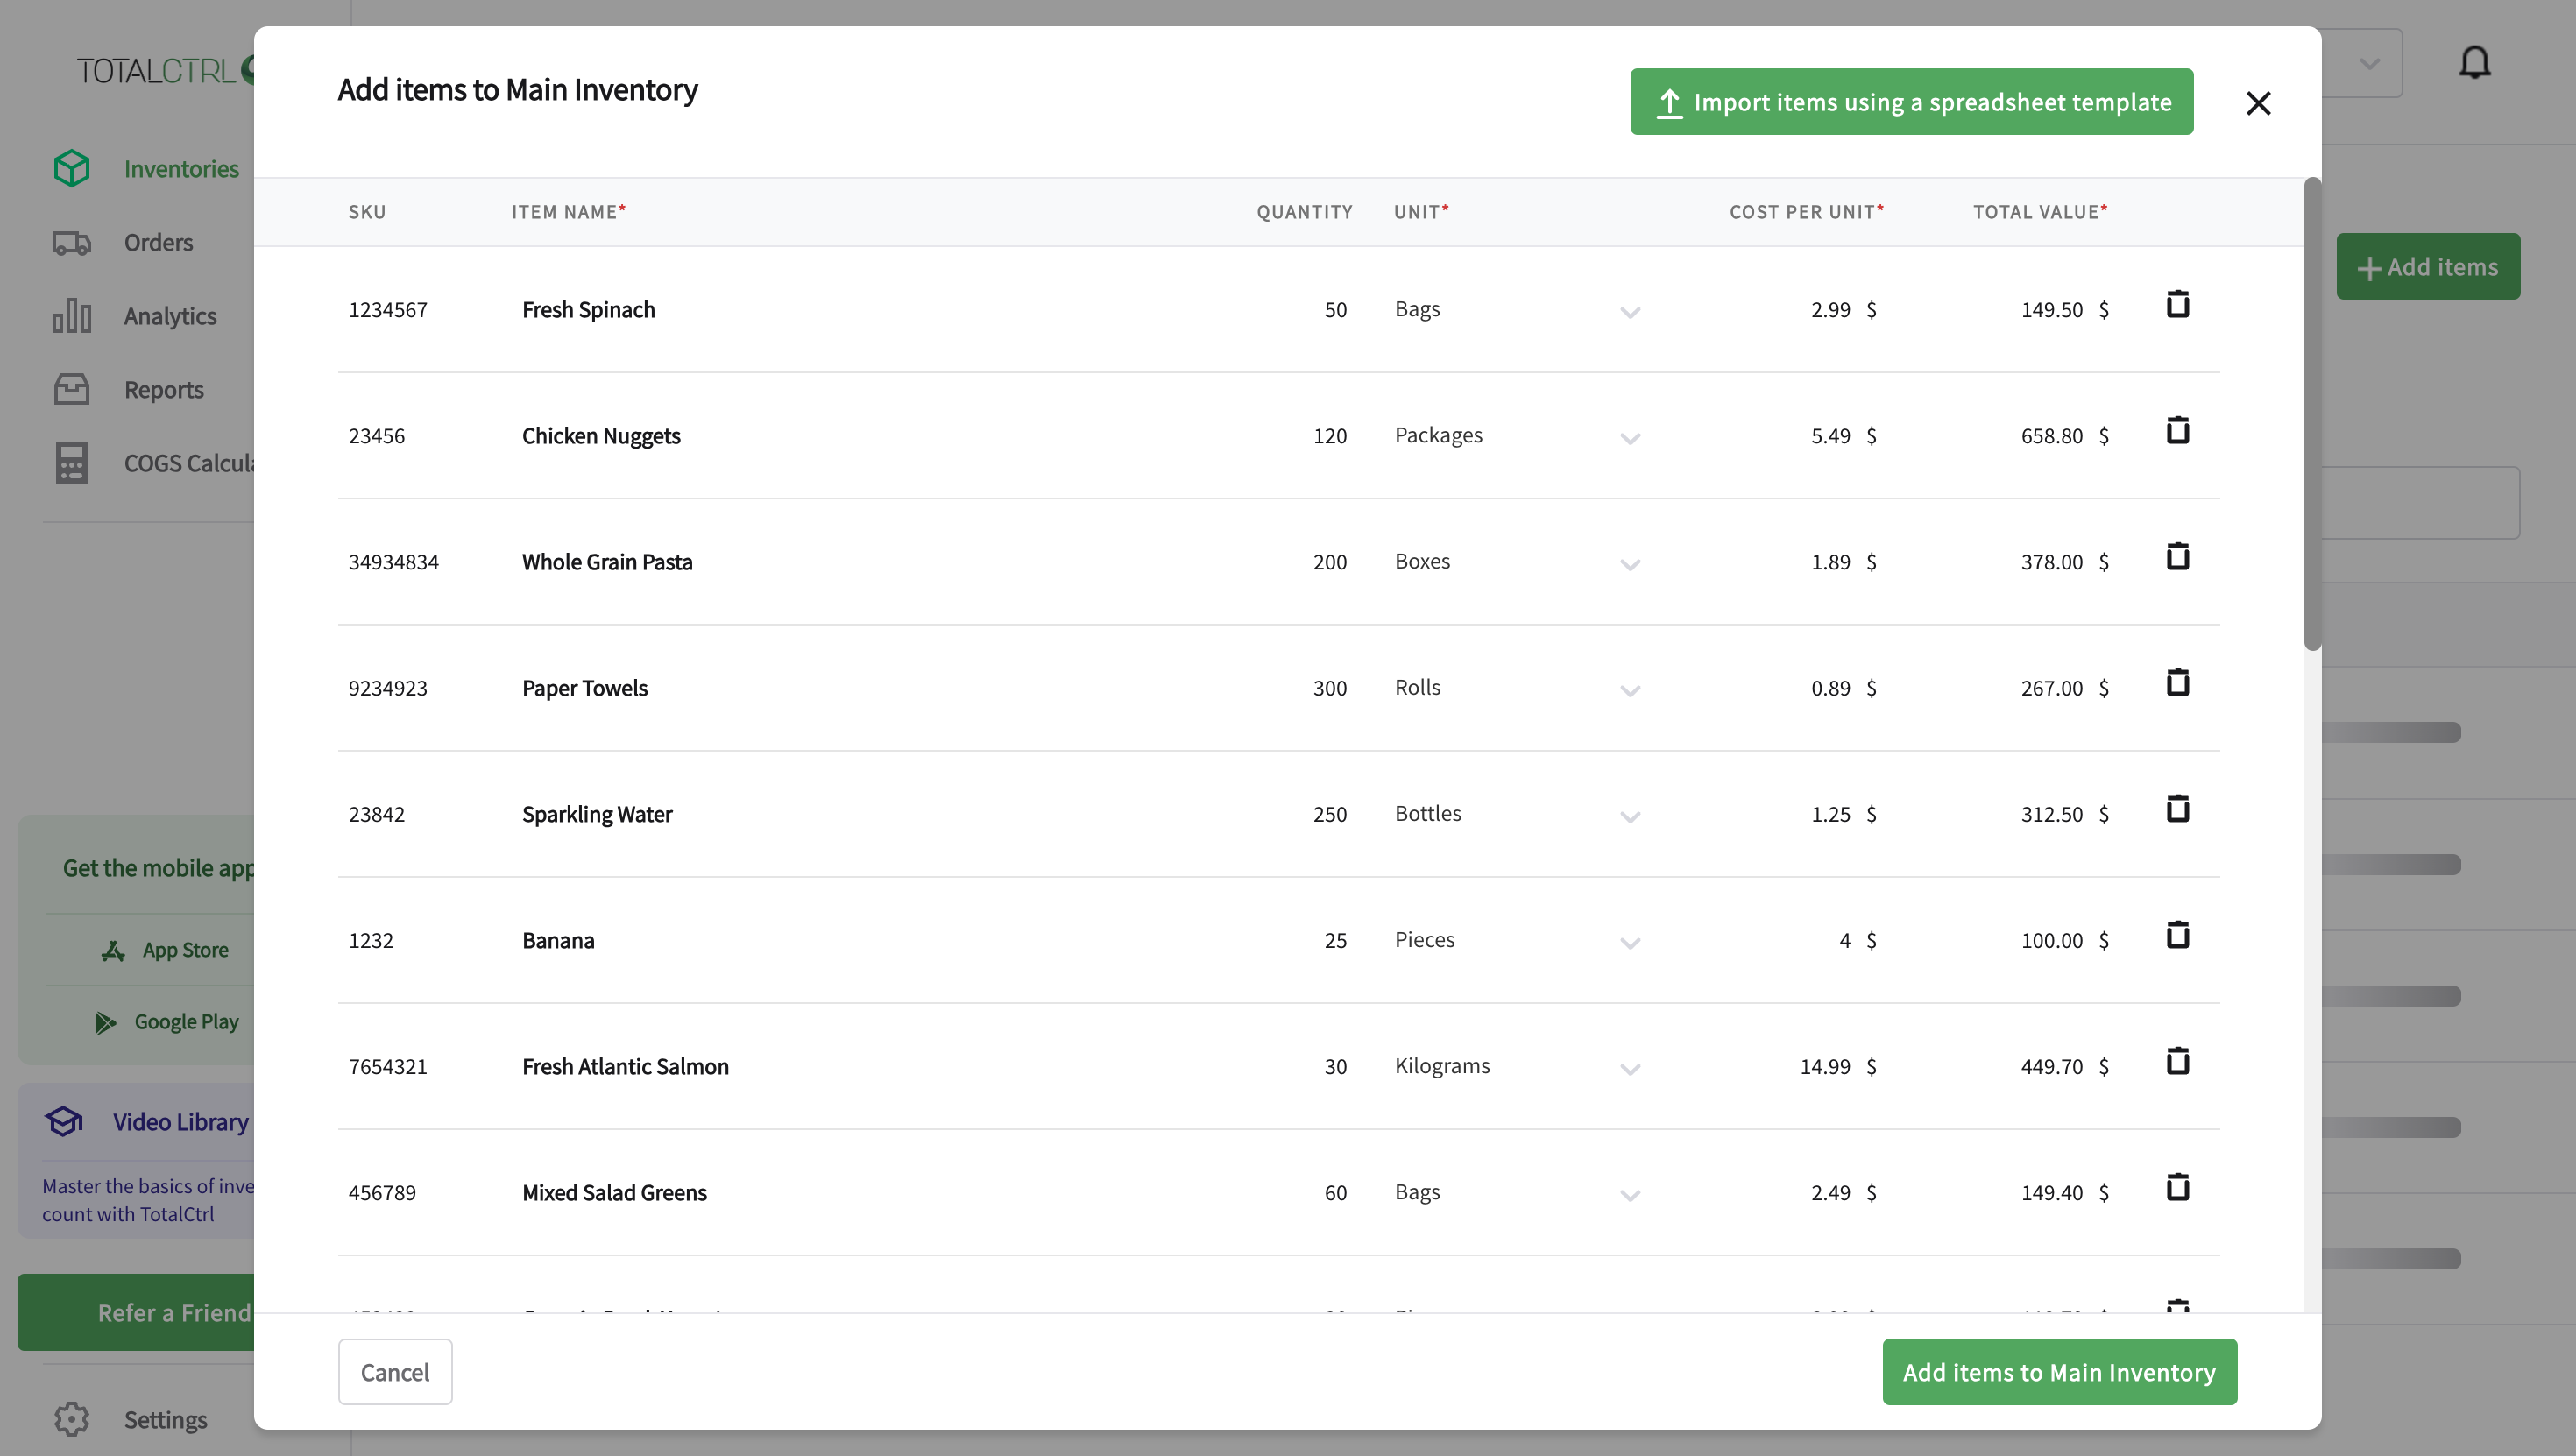Click Add items to Main Inventory

click(2059, 1372)
